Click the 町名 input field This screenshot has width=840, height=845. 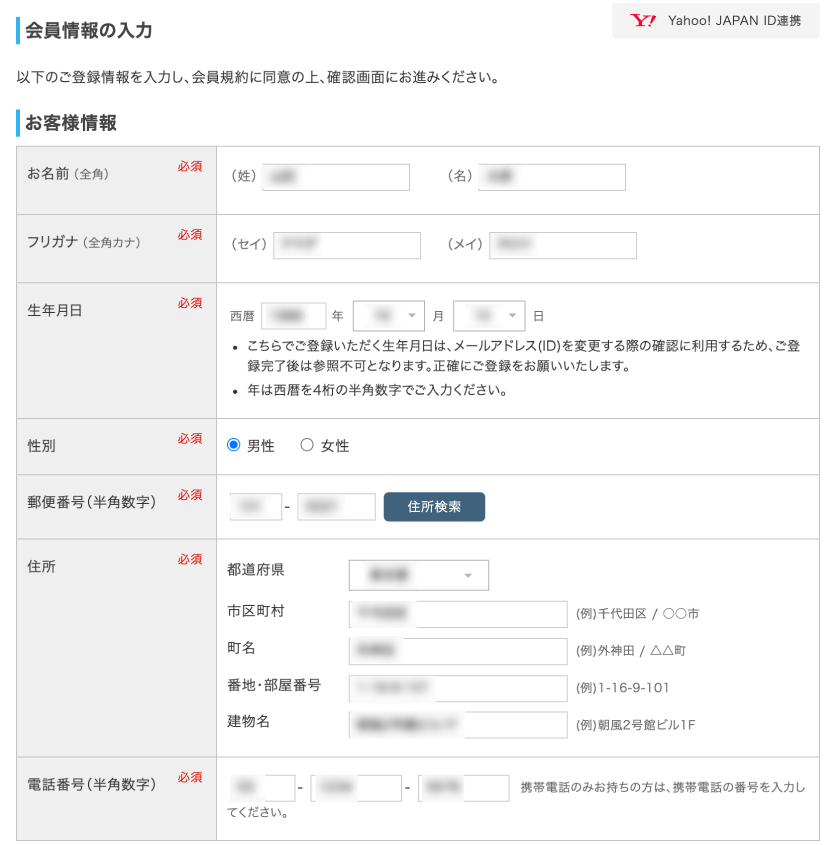[x=458, y=651]
